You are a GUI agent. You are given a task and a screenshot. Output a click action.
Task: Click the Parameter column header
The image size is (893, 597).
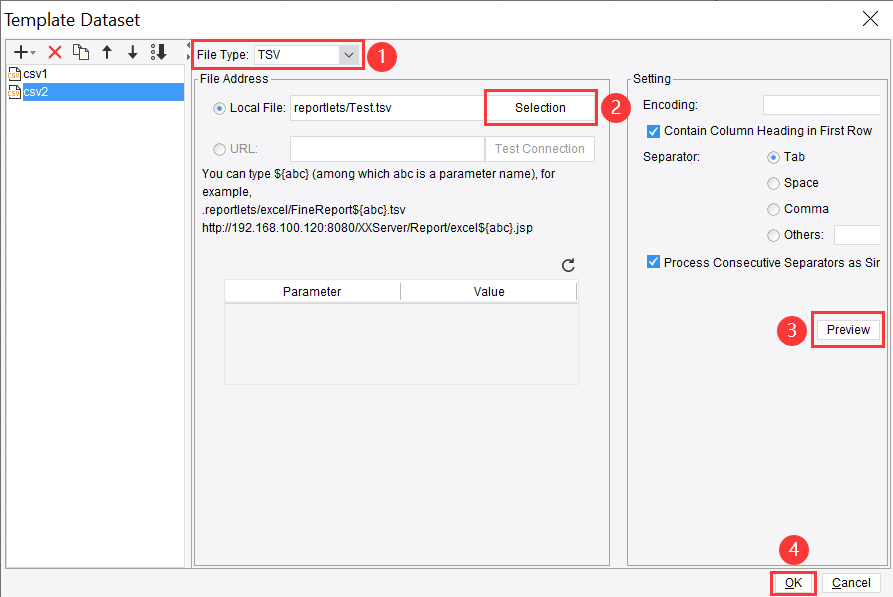(x=311, y=291)
